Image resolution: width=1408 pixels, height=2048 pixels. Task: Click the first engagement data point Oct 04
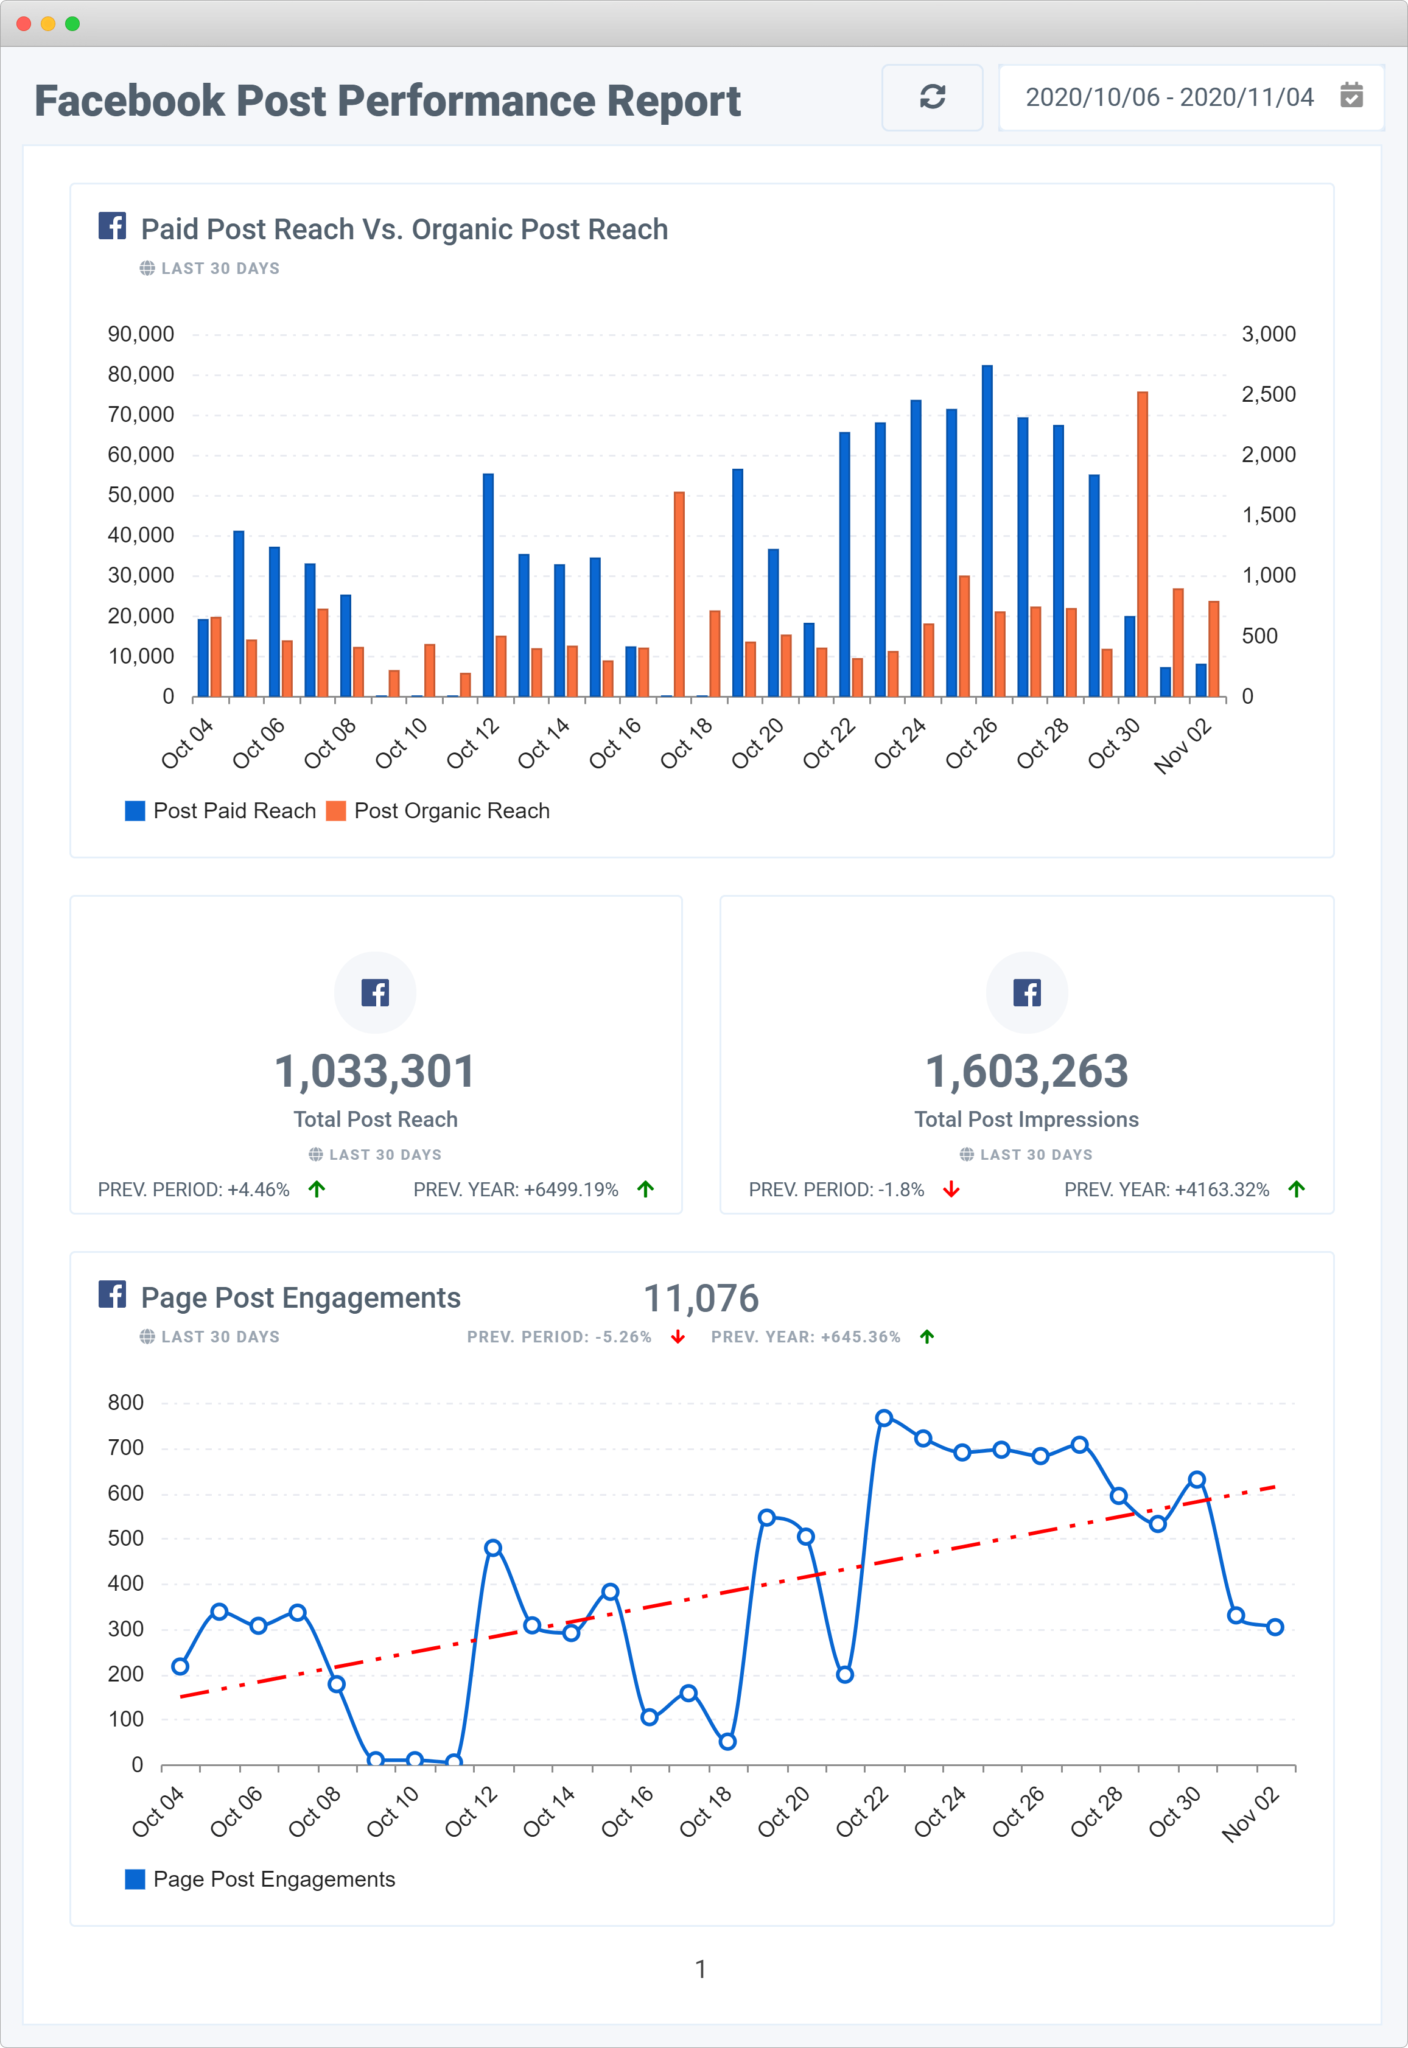click(x=180, y=1666)
